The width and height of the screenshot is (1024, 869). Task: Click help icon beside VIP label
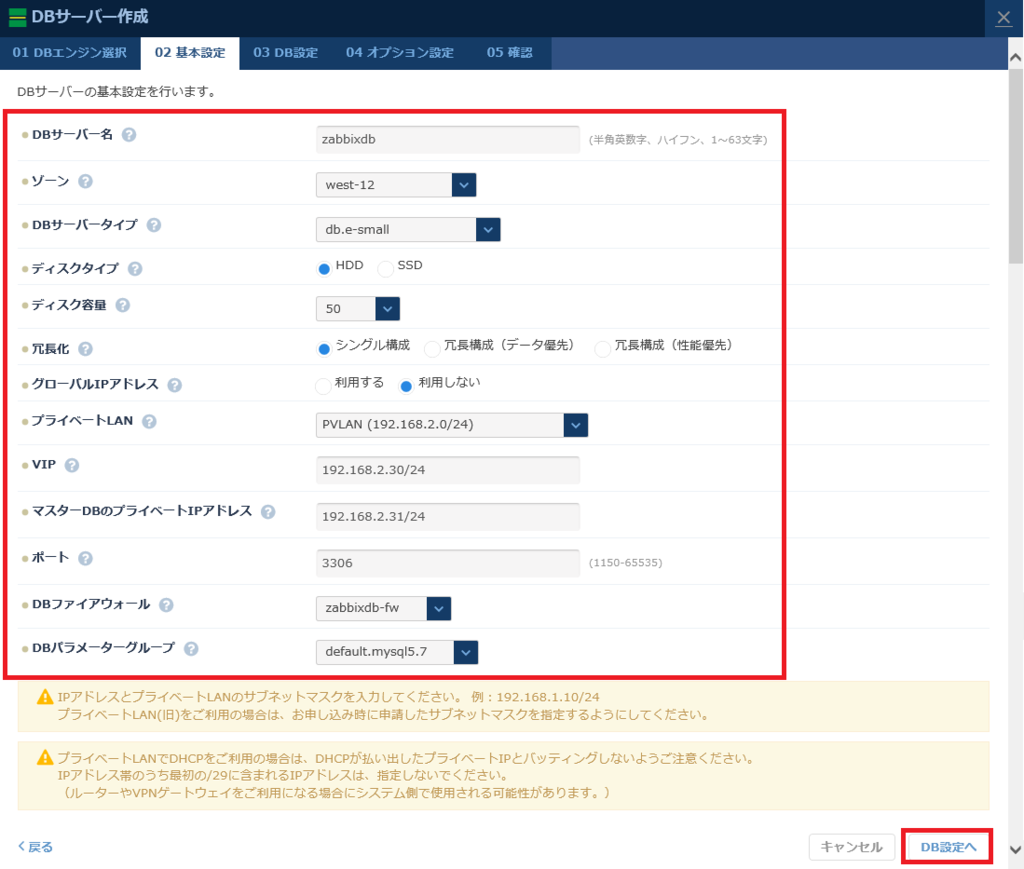click(x=72, y=465)
